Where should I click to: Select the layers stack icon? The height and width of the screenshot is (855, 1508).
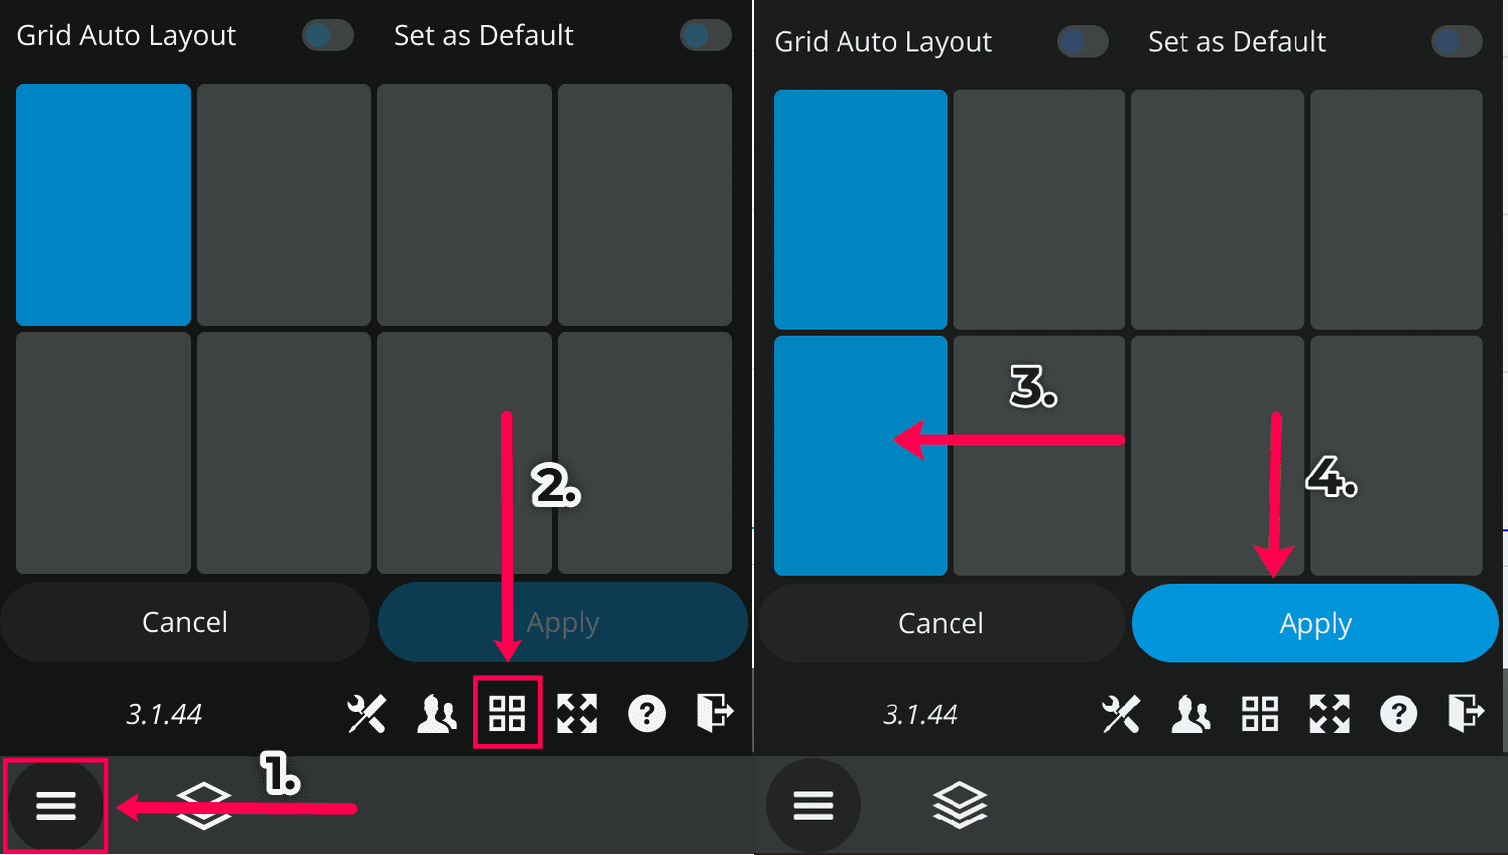pos(205,805)
